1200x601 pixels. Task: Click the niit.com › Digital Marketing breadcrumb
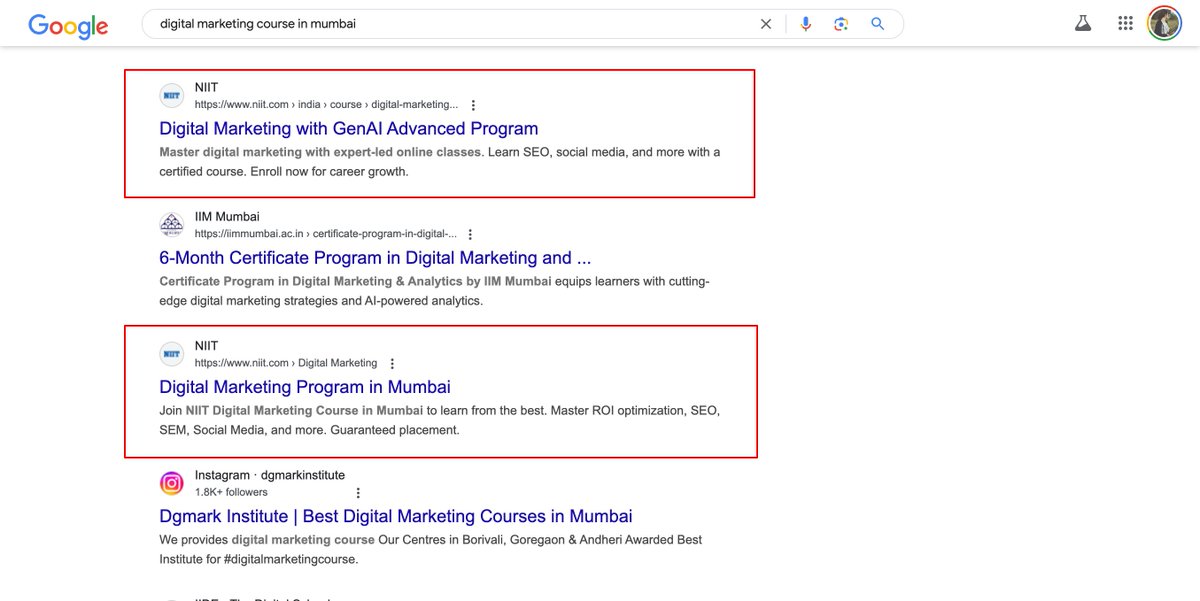pos(286,363)
